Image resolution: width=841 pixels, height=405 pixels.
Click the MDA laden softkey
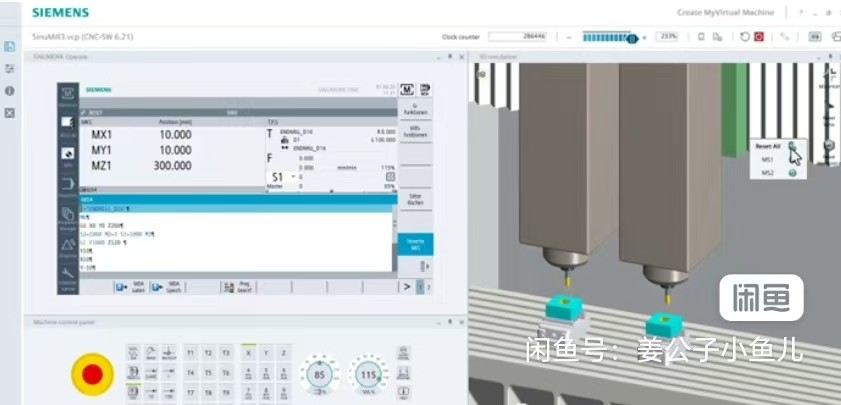point(131,288)
